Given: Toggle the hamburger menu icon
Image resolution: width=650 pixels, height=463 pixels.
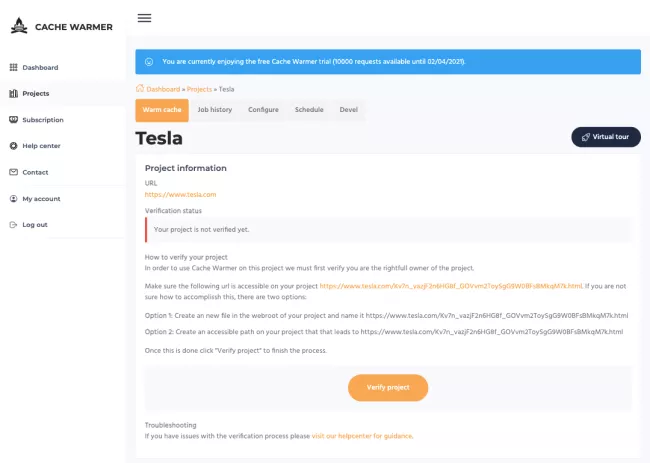Looking at the screenshot, I should 145,18.
